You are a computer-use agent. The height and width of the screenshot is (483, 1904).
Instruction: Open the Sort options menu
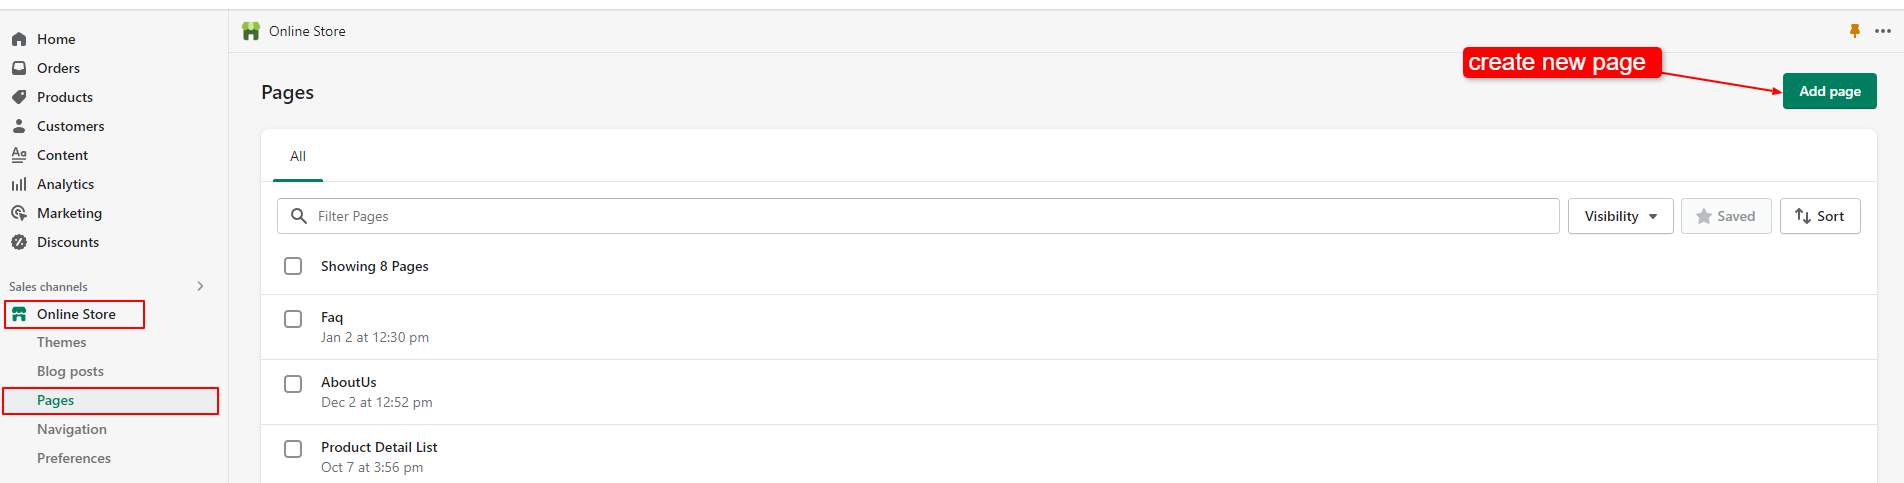[1820, 216]
